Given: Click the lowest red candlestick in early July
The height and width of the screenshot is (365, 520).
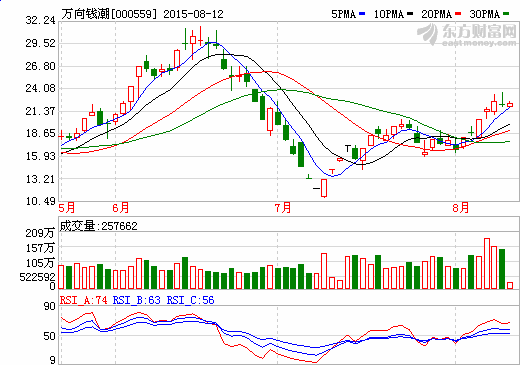Looking at the screenshot, I should click(x=324, y=188).
